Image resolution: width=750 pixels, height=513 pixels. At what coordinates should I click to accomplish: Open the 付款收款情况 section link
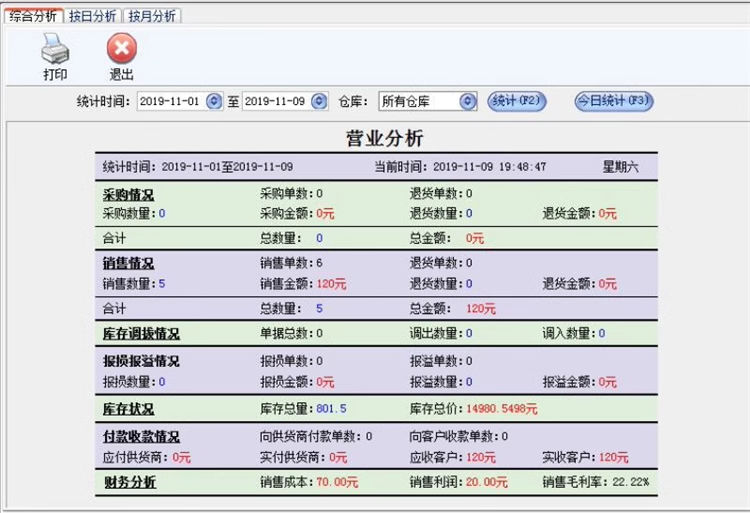click(x=141, y=436)
